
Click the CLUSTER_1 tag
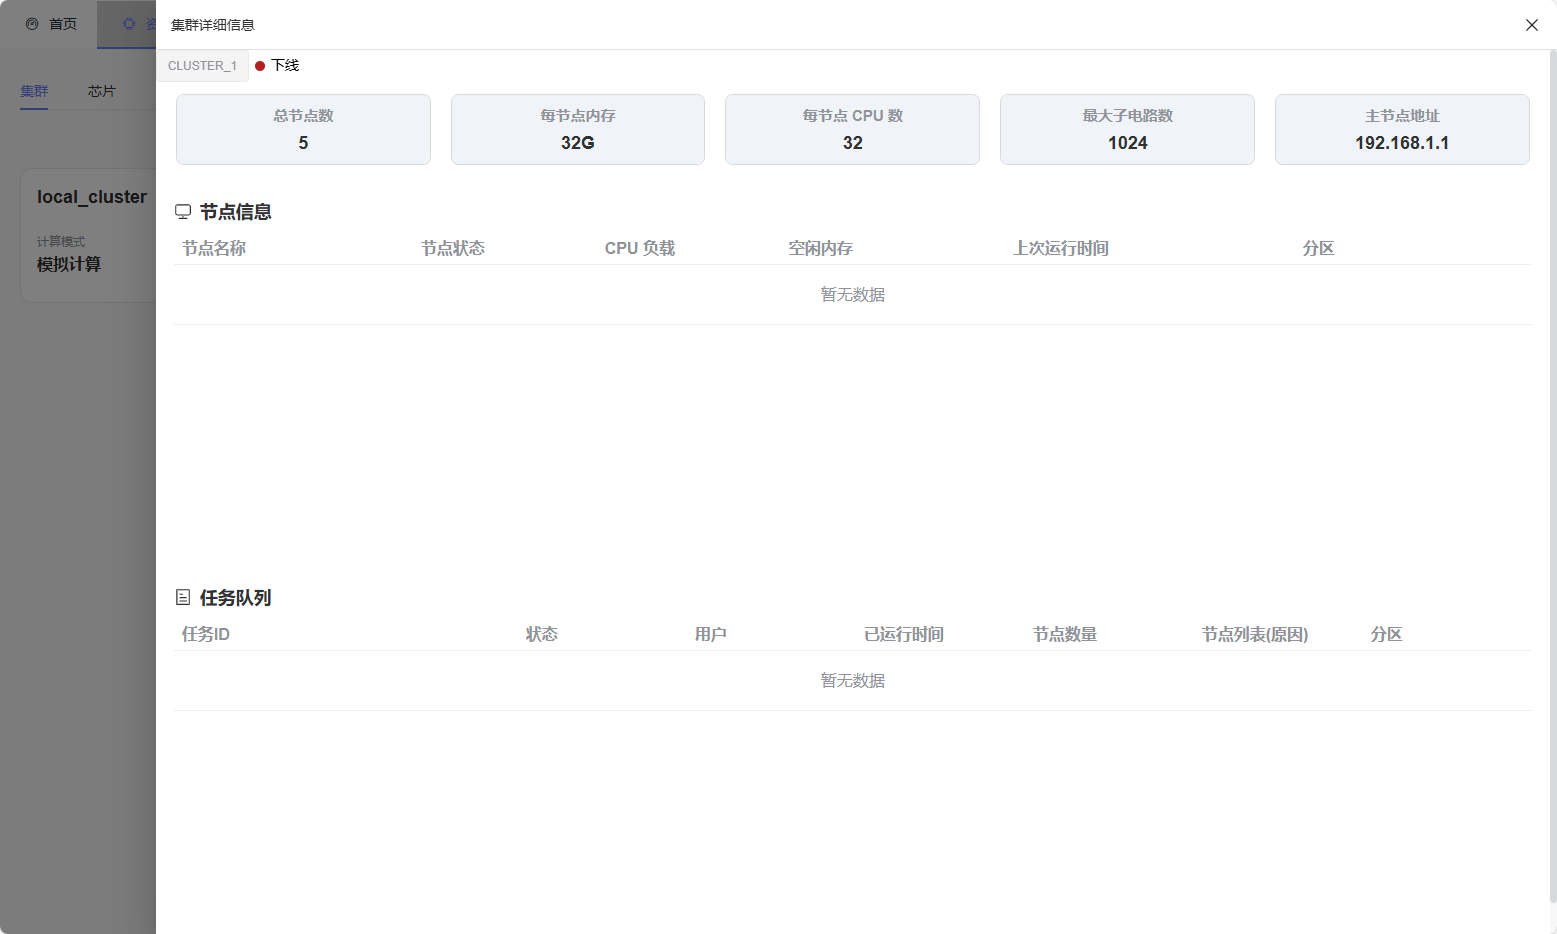tap(202, 66)
